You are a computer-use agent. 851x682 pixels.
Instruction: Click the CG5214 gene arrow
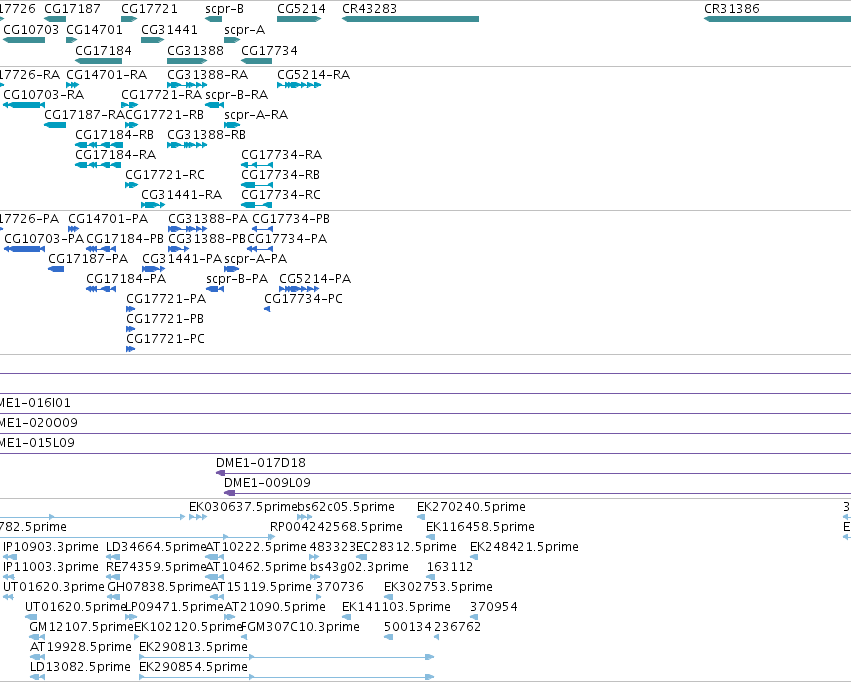(x=299, y=19)
